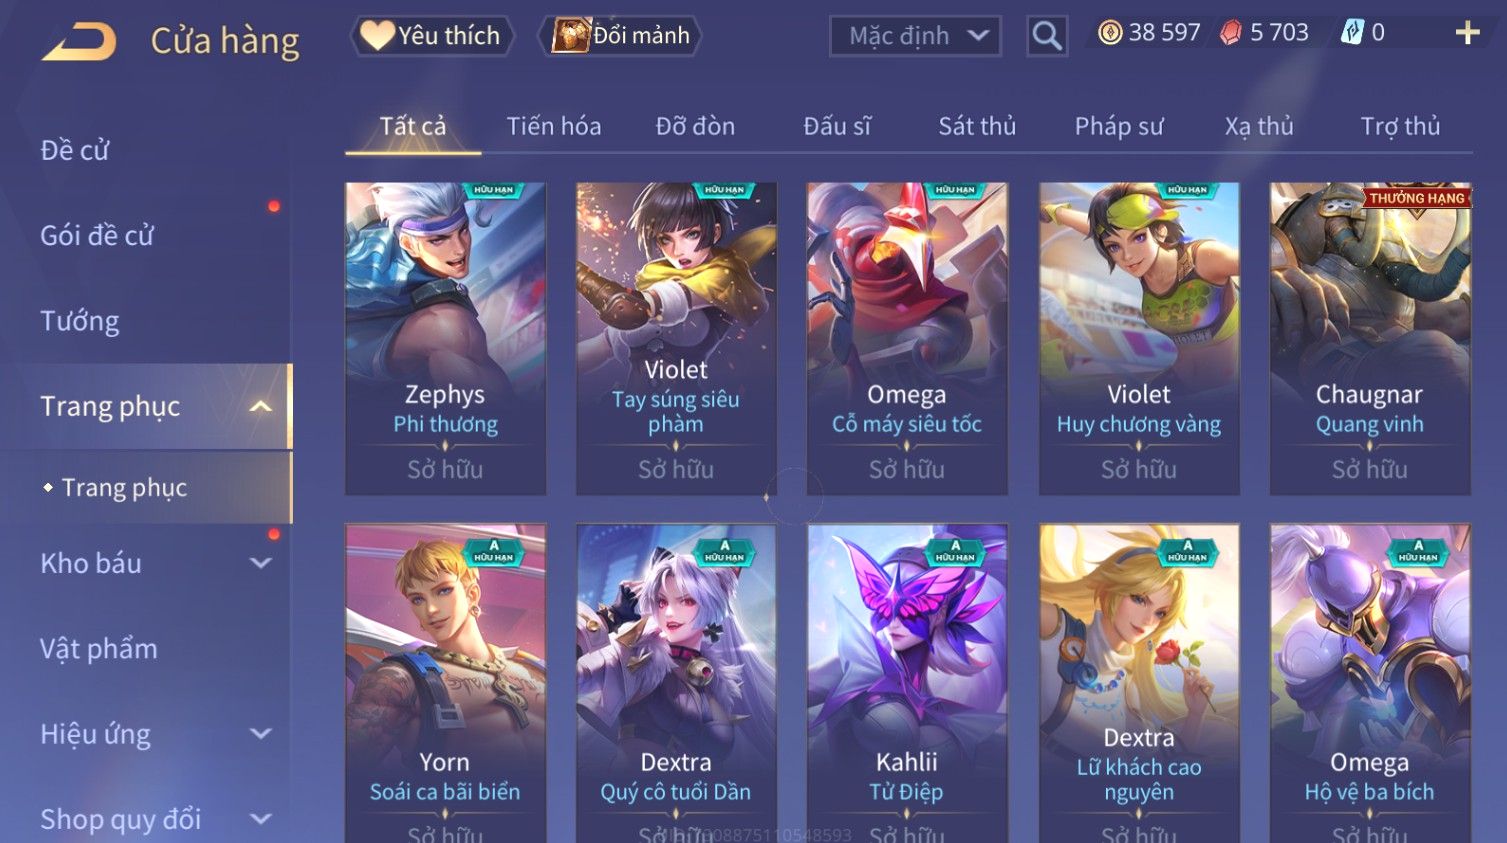Expand the Hiệu ứng section
The image size is (1507, 843).
point(260,734)
